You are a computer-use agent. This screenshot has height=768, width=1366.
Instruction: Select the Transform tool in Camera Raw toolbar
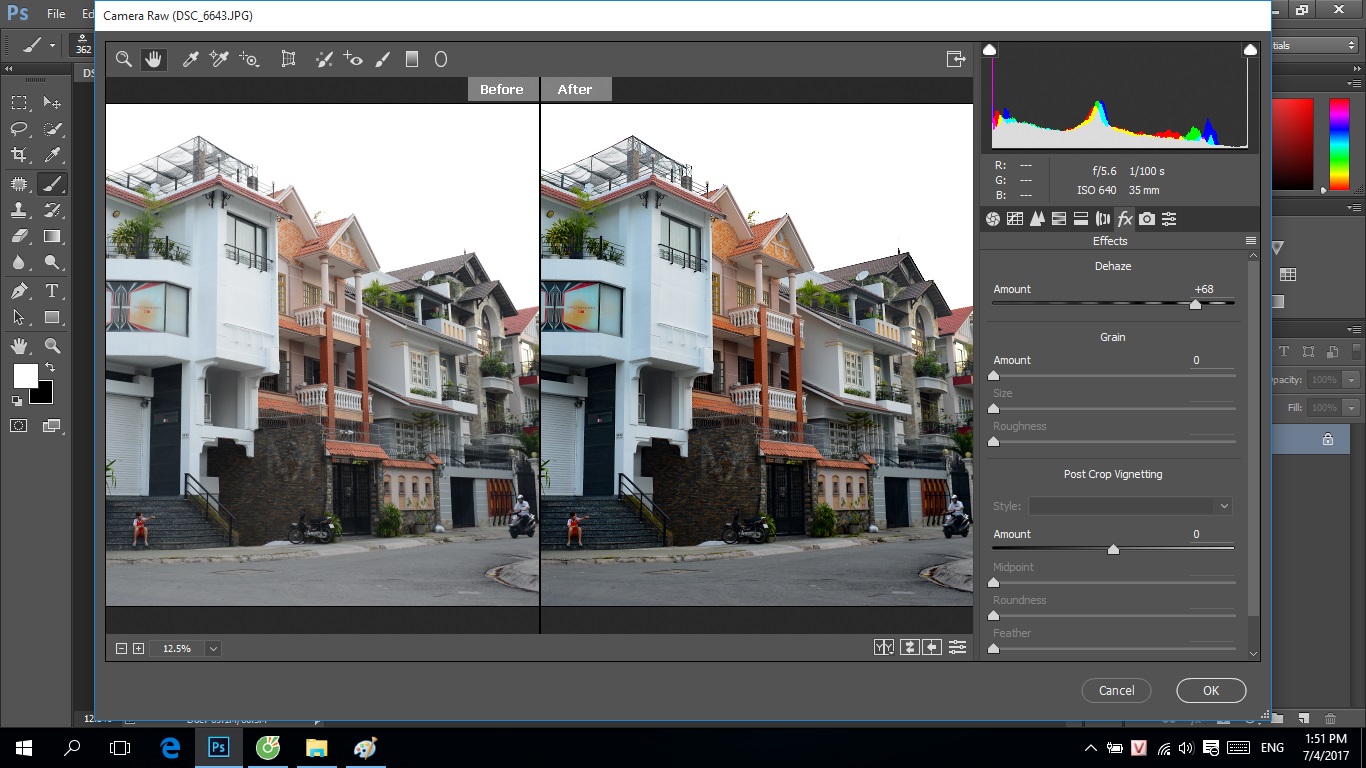pos(289,59)
